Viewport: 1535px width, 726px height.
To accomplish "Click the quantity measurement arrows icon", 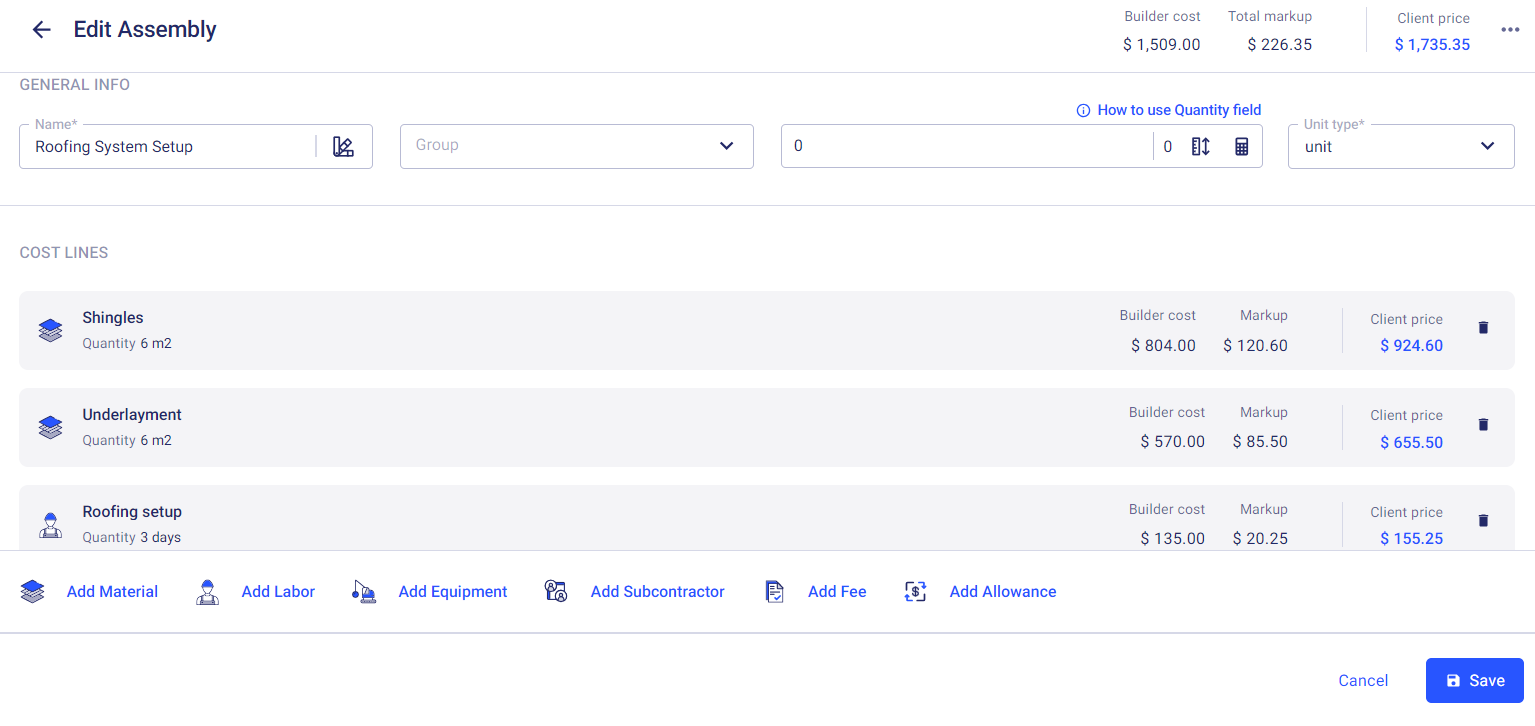I will (x=1201, y=147).
